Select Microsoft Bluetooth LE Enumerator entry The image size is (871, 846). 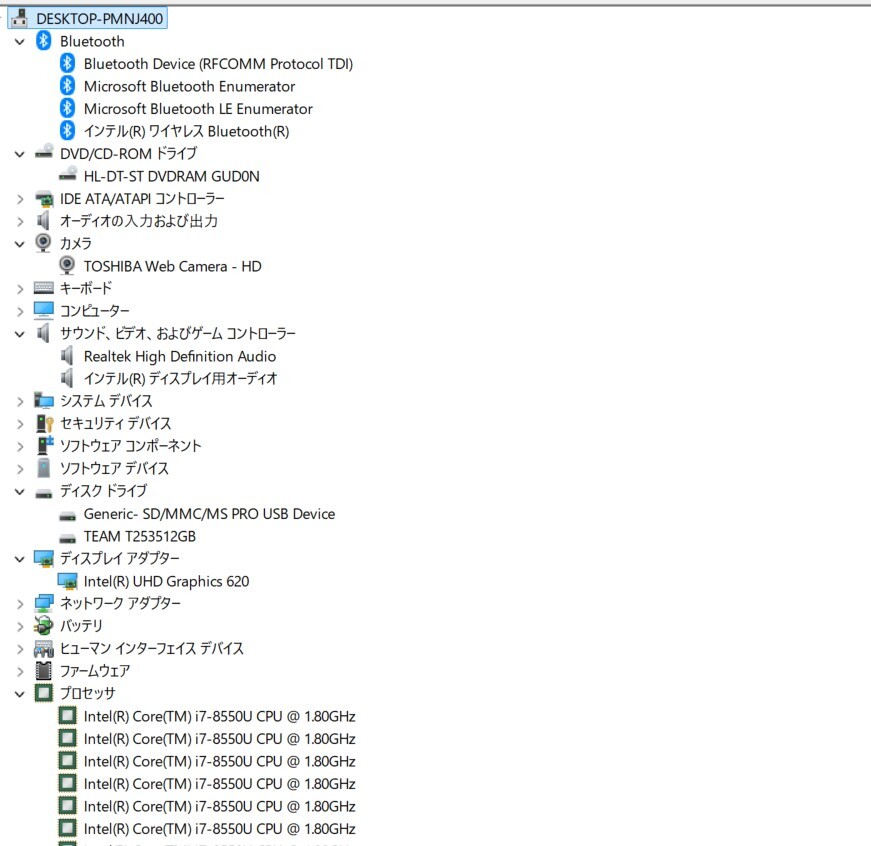click(198, 109)
